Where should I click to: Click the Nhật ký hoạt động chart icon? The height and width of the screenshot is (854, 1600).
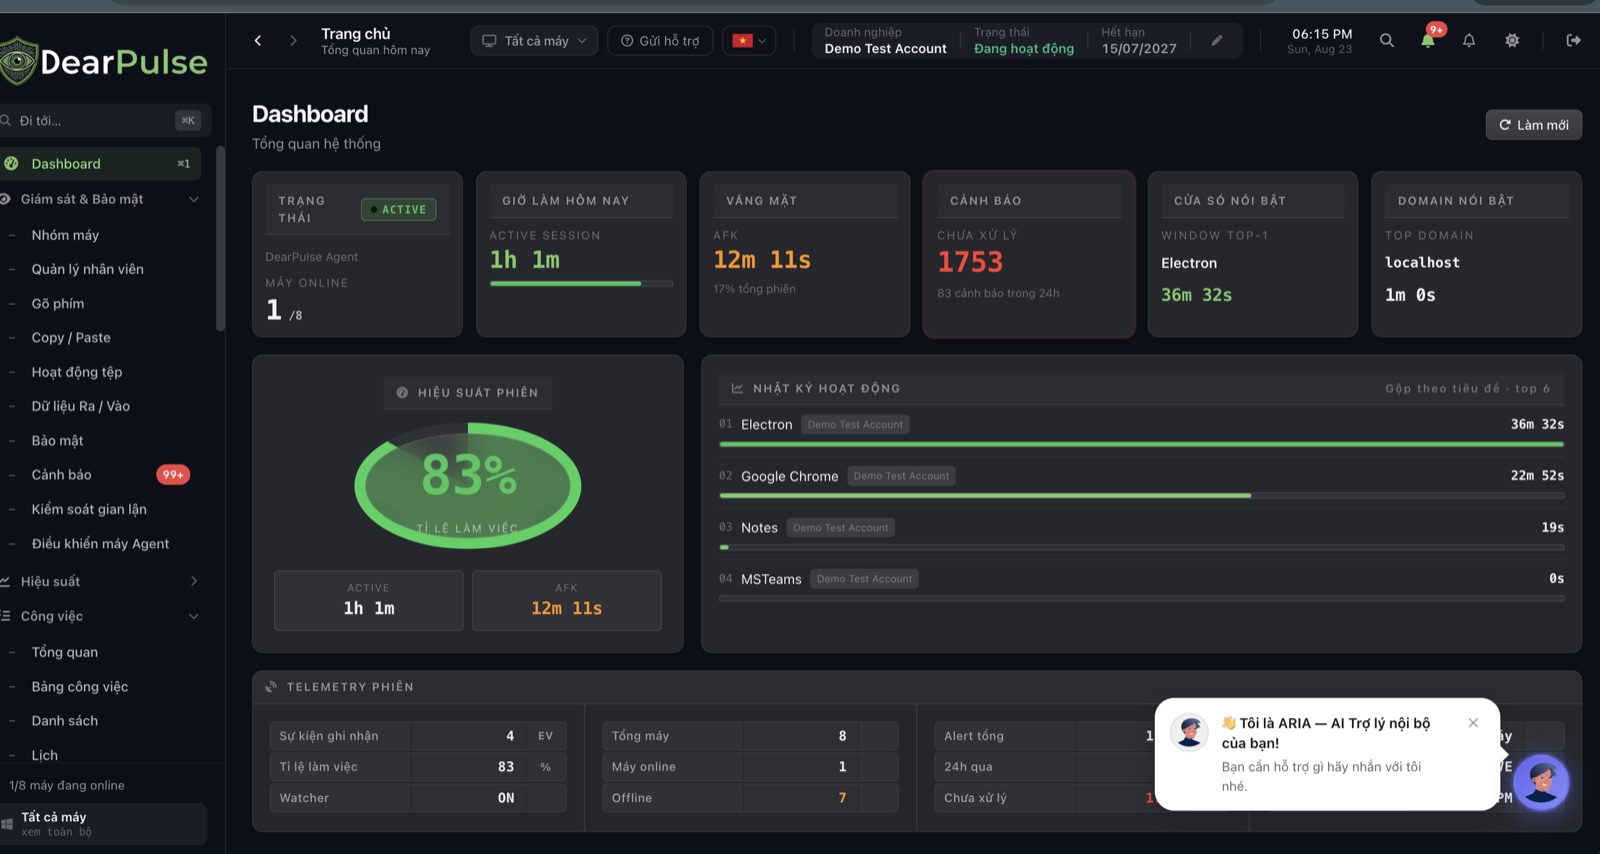[737, 388]
